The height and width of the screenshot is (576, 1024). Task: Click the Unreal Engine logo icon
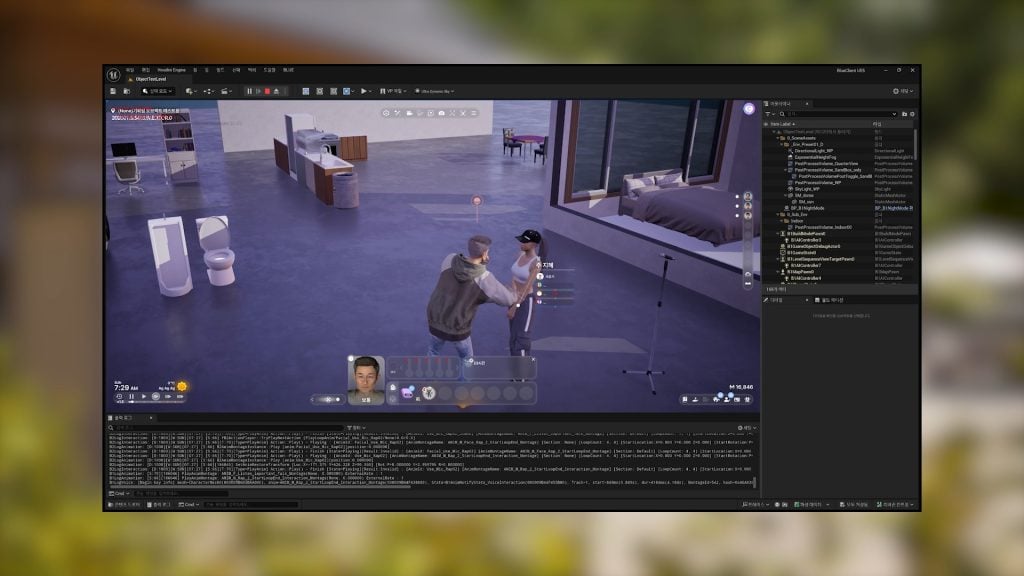tap(112, 71)
